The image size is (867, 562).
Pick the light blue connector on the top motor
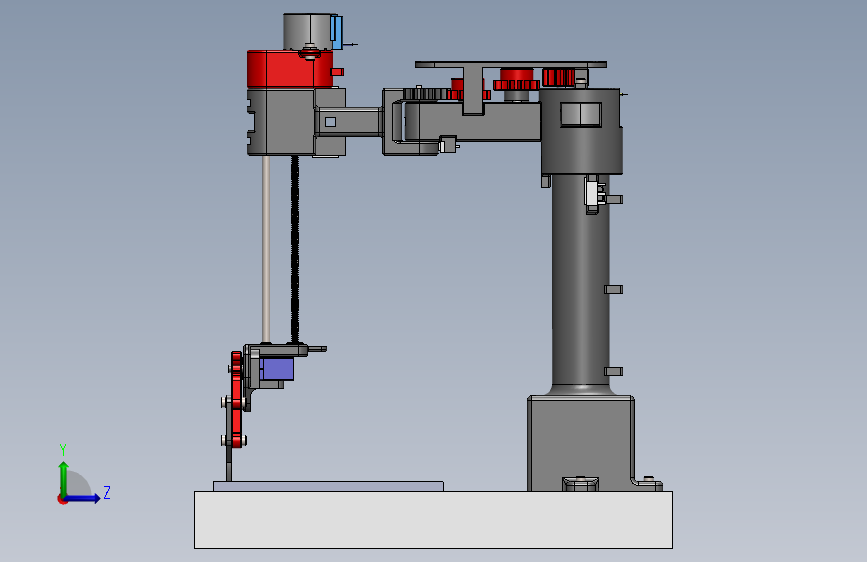pyautogui.click(x=337, y=32)
